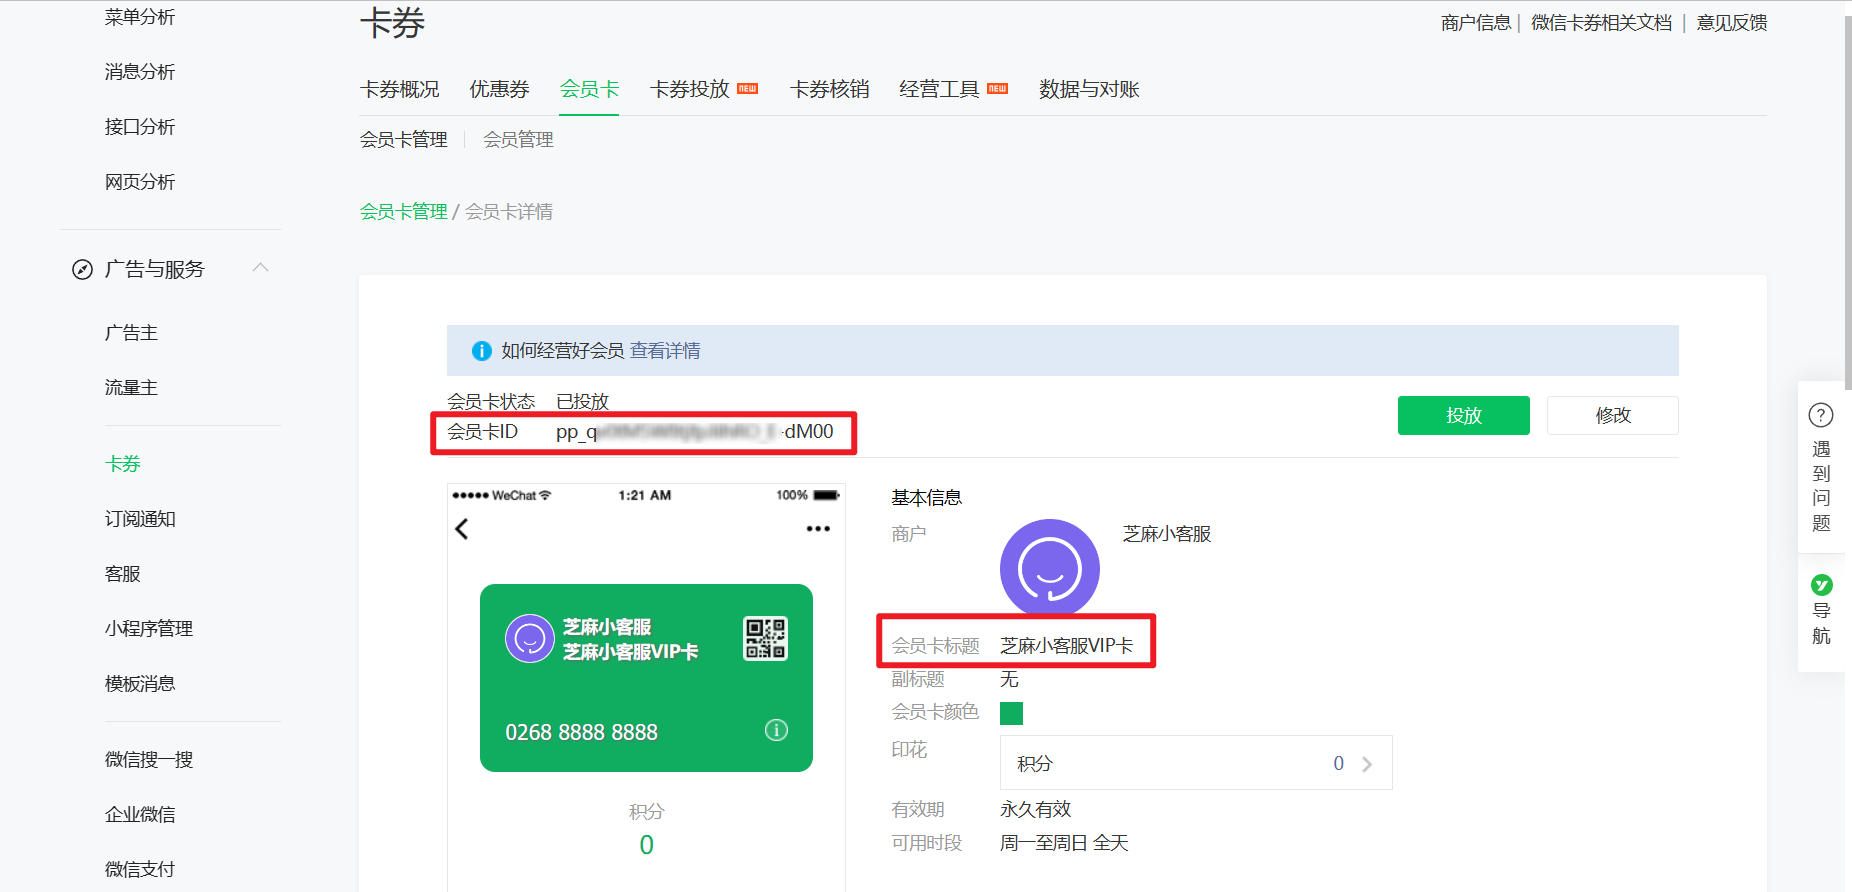Image resolution: width=1852 pixels, height=892 pixels.
Task: Select the 会员卡 tab
Action: 589,89
